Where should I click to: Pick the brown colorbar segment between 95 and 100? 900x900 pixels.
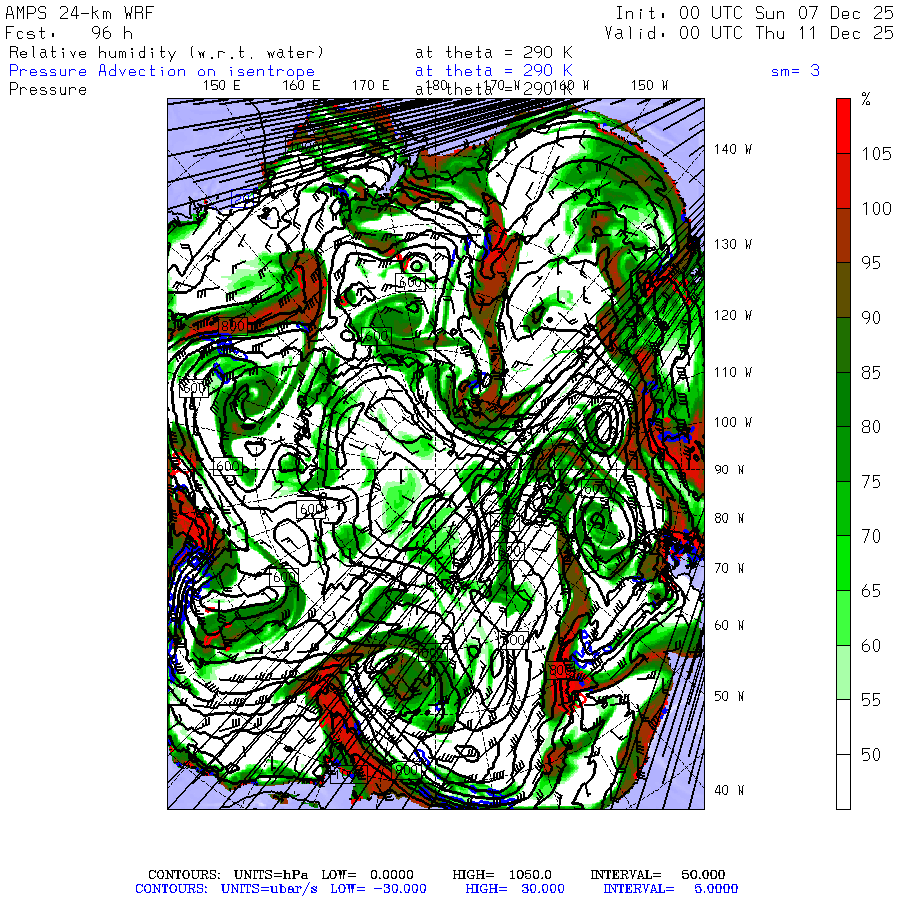843,235
